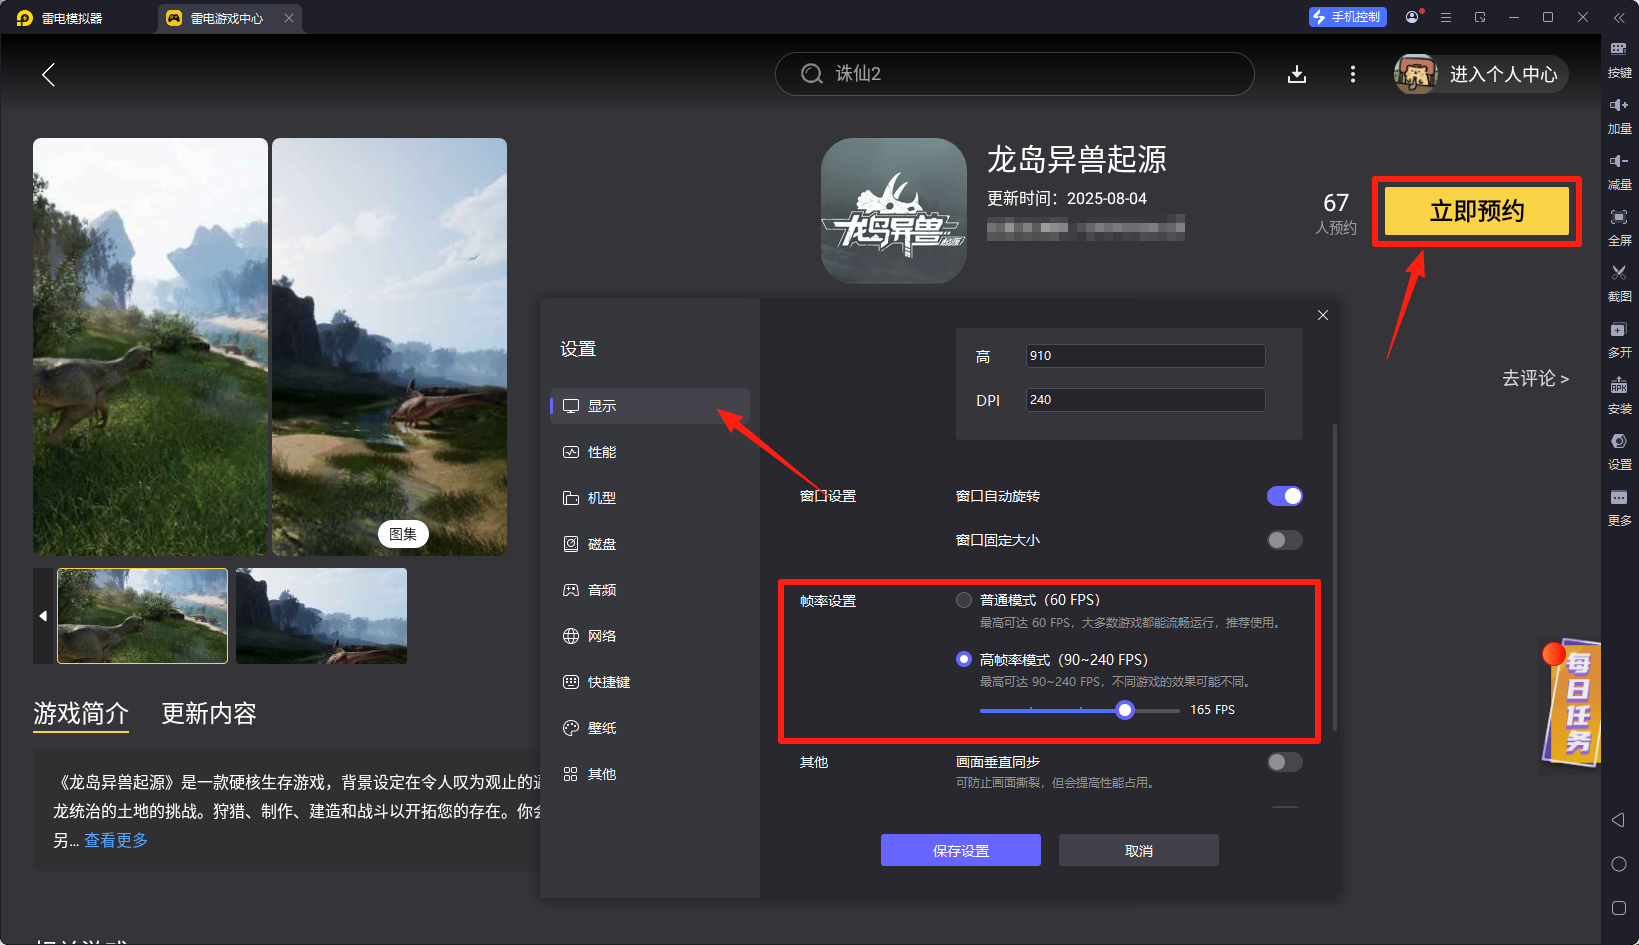Open the 音频 settings category

[x=649, y=590]
